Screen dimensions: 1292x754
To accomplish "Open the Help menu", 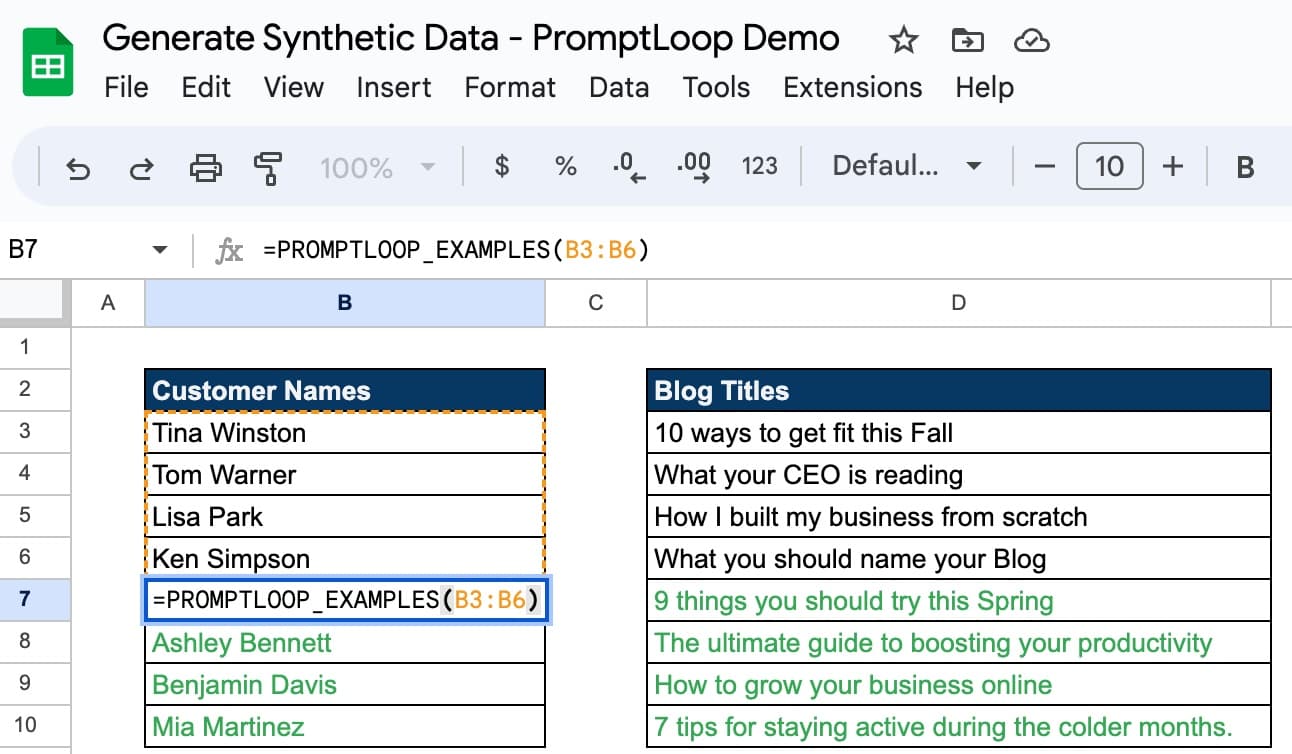I will (x=984, y=87).
